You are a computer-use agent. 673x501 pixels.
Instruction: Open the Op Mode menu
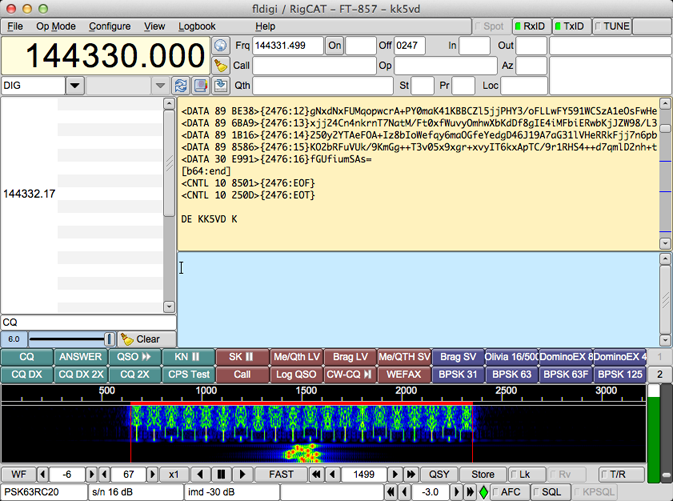tap(56, 26)
